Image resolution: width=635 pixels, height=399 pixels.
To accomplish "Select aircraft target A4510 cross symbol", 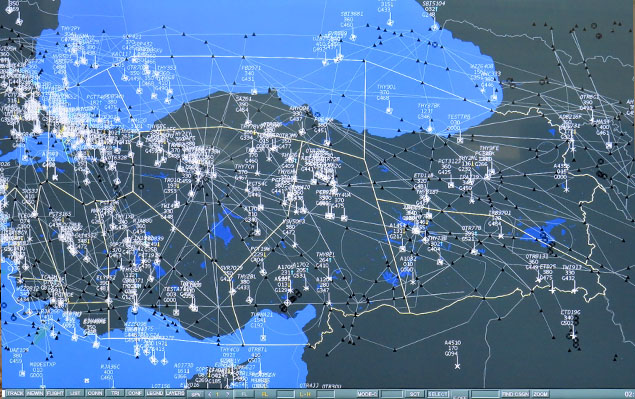I will (457, 366).
